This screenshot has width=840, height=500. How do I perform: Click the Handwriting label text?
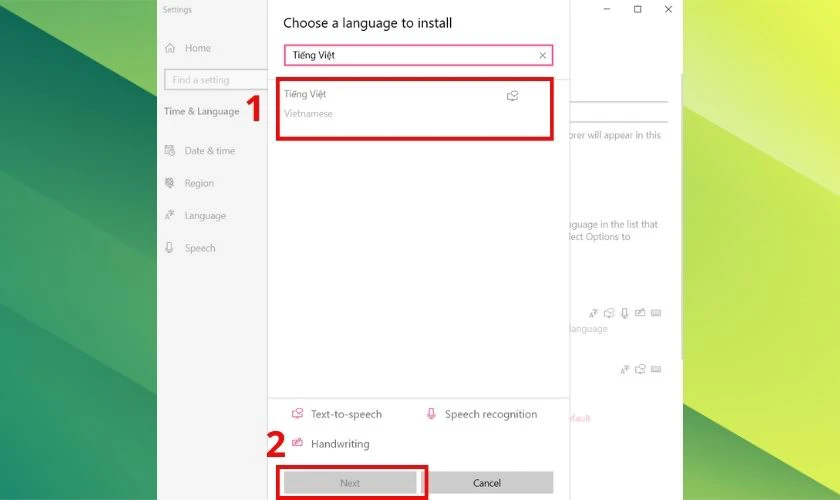pos(340,444)
